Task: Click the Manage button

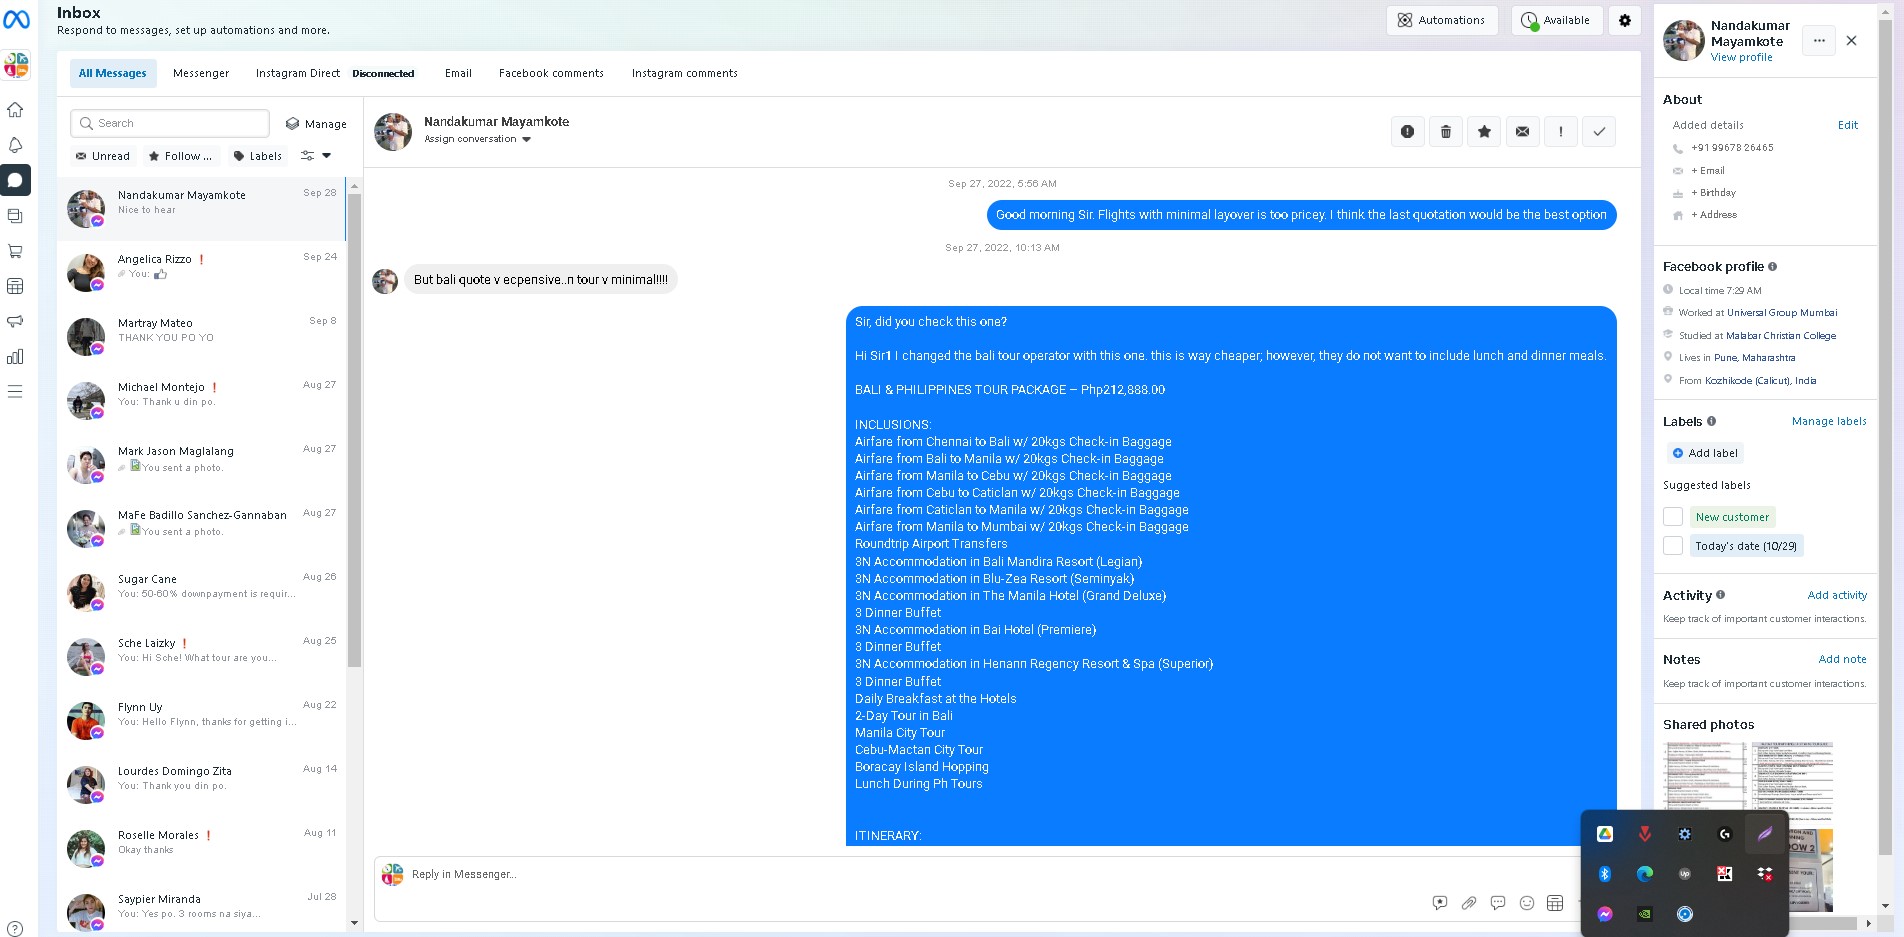Action: [x=316, y=124]
